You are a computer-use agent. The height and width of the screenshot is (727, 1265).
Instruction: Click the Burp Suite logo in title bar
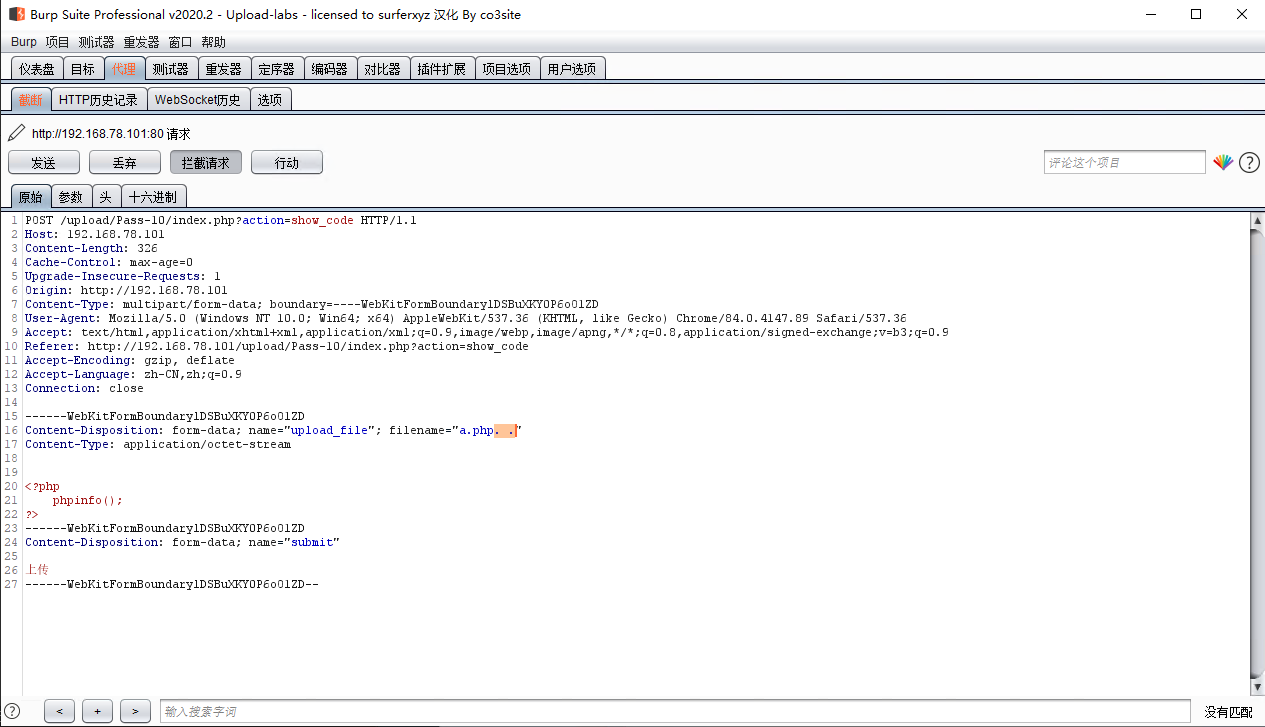[16, 15]
